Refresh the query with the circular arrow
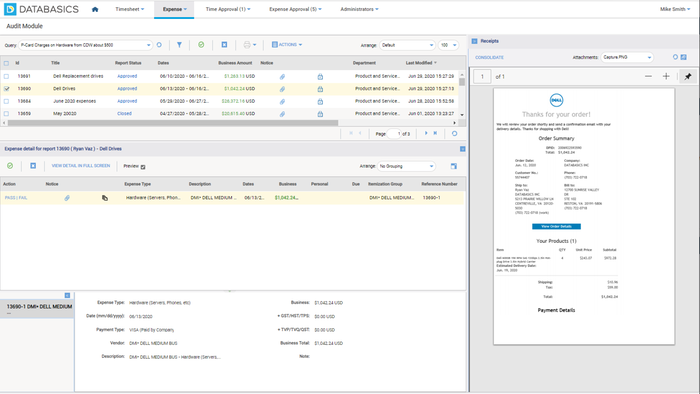 [159, 45]
